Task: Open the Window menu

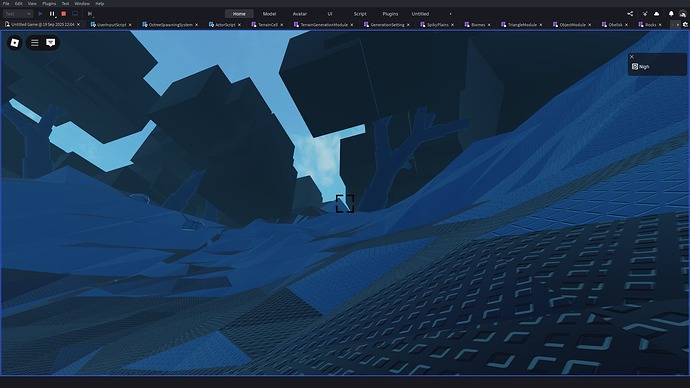Action: click(x=82, y=4)
